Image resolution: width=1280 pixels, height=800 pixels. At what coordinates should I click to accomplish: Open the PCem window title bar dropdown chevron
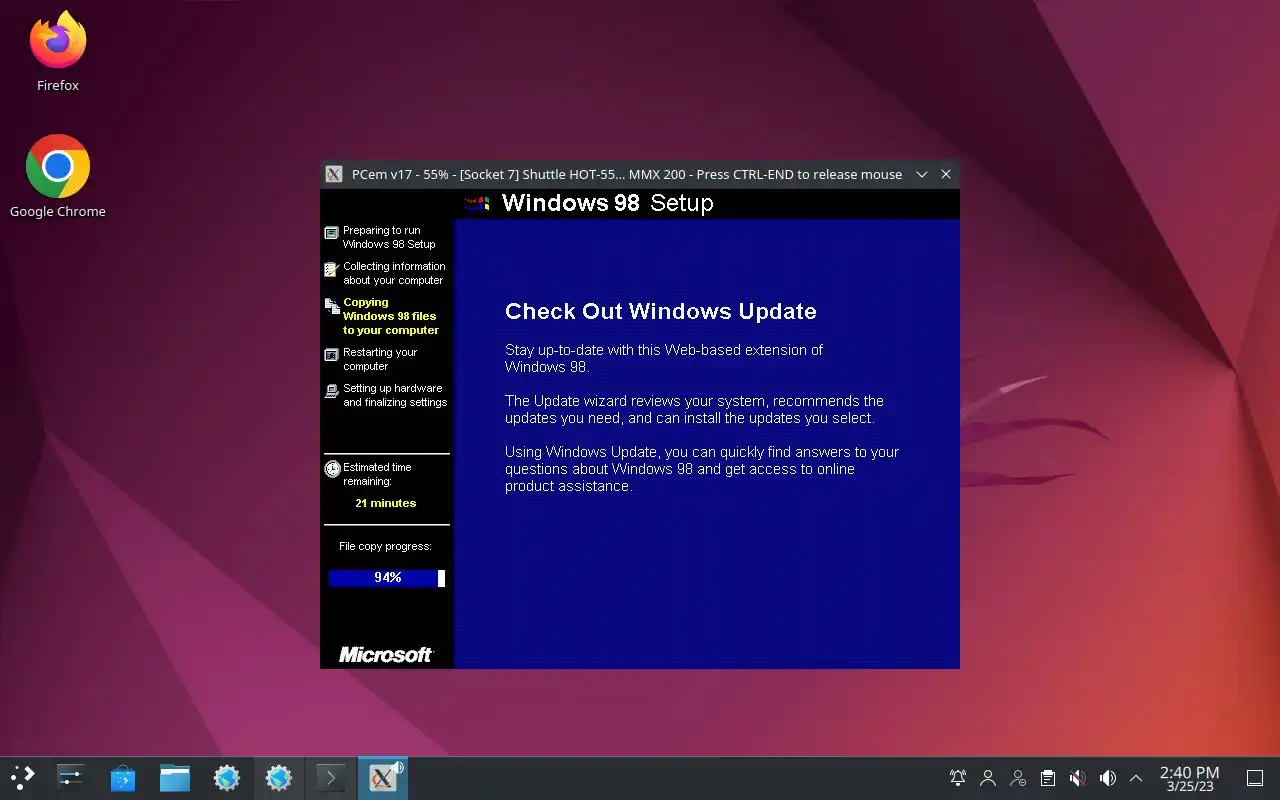[922, 174]
